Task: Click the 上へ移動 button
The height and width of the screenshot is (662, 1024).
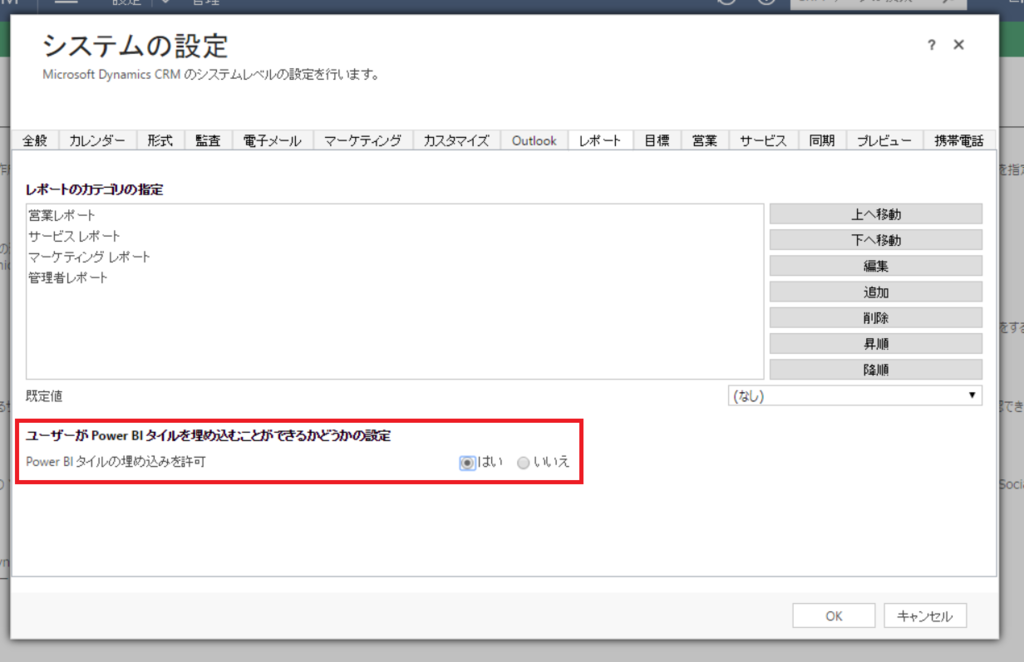Action: [876, 214]
